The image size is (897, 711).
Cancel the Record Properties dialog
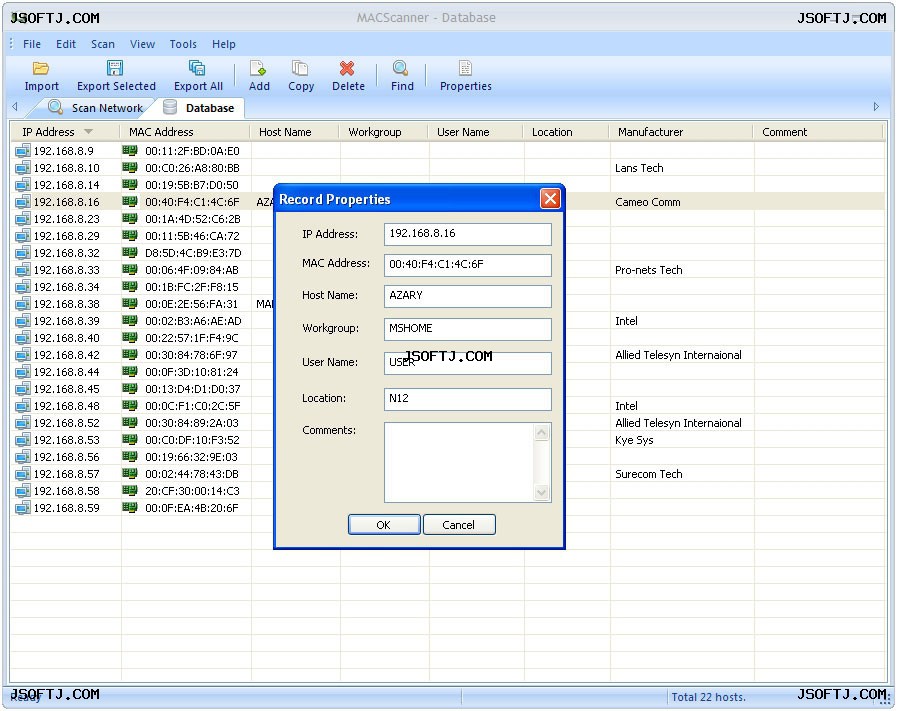coord(459,525)
